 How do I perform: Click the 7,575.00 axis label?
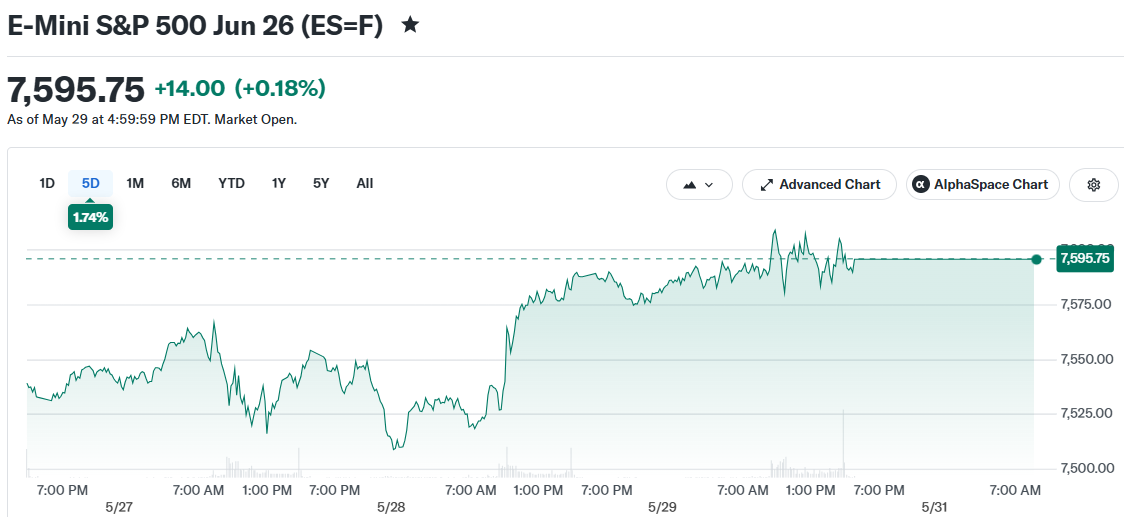1085,305
